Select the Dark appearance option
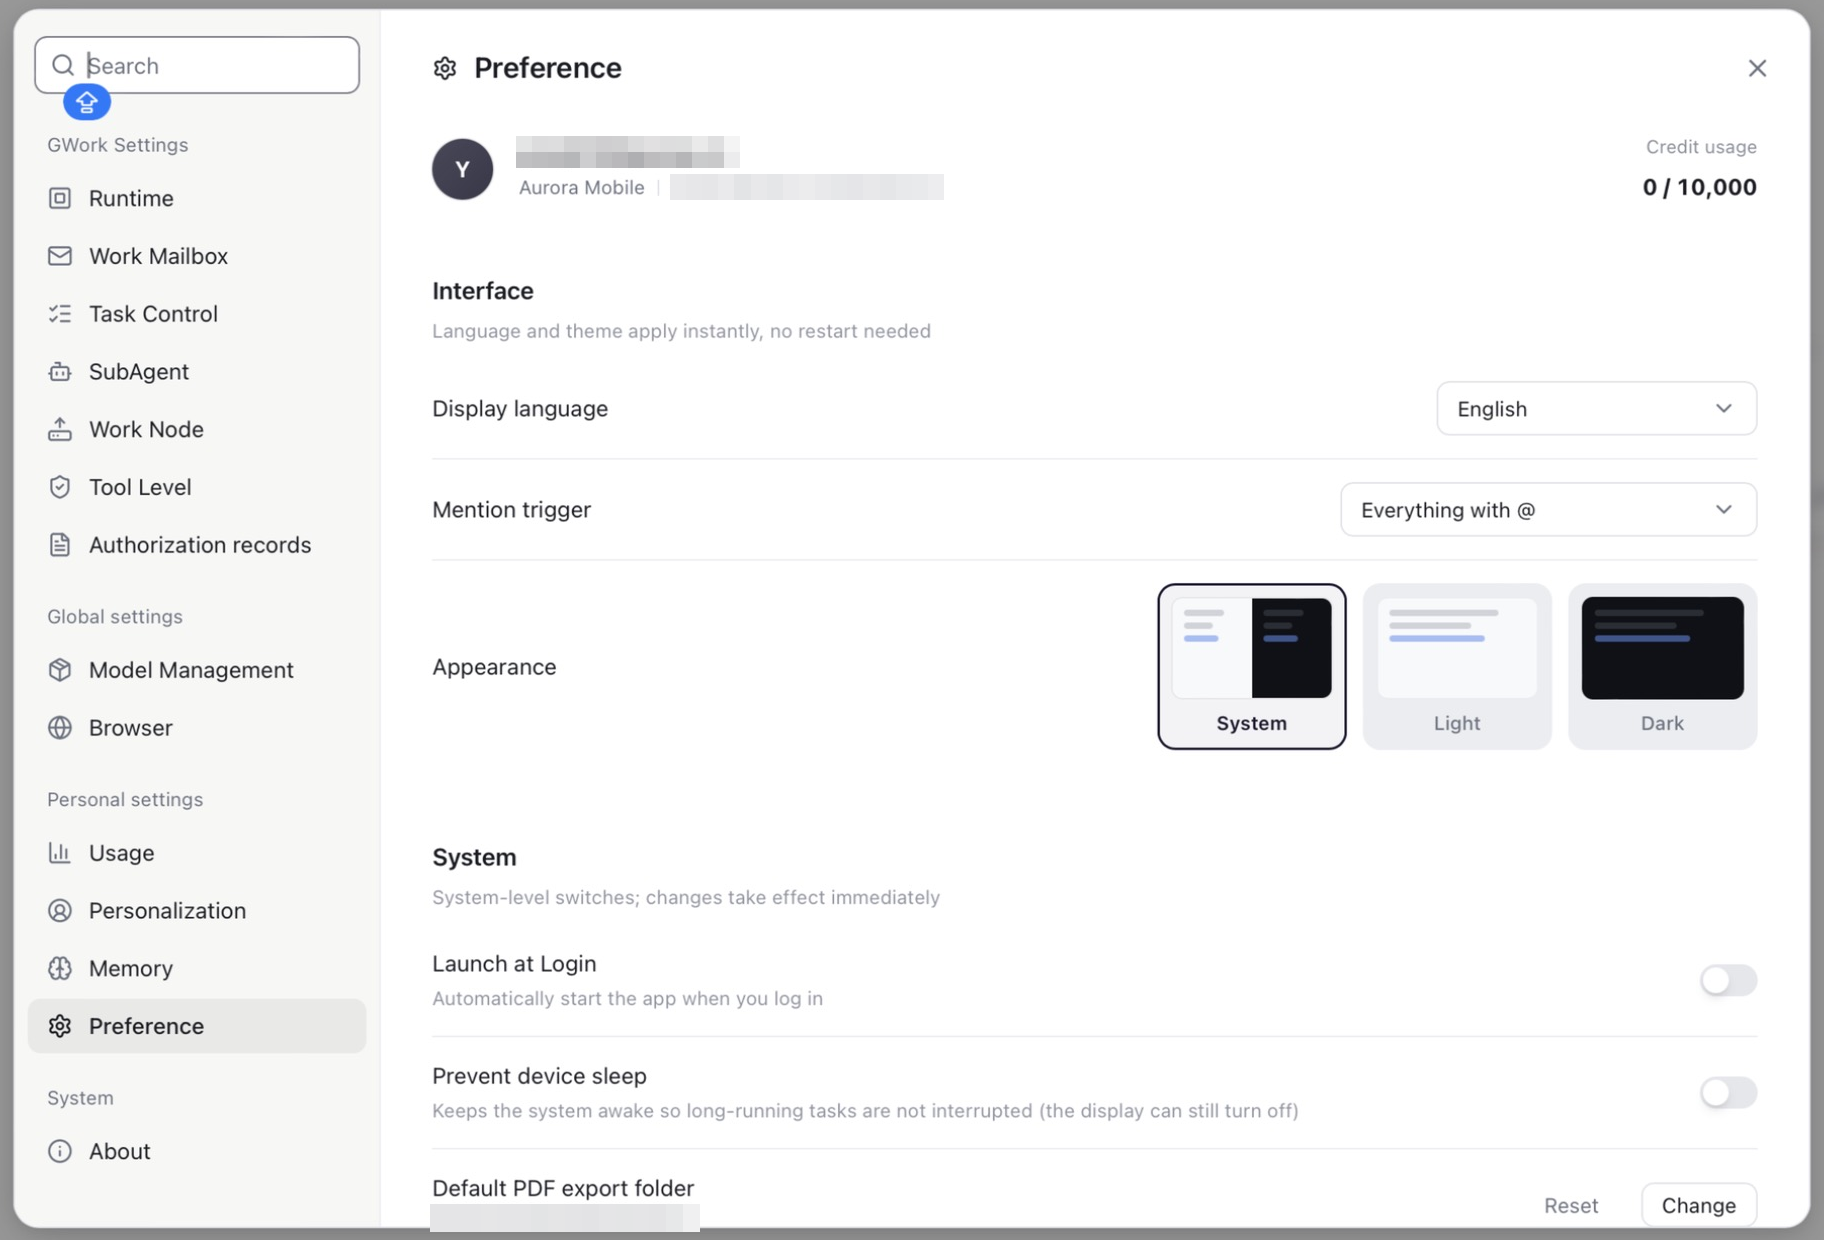The width and height of the screenshot is (1824, 1240). pos(1662,666)
